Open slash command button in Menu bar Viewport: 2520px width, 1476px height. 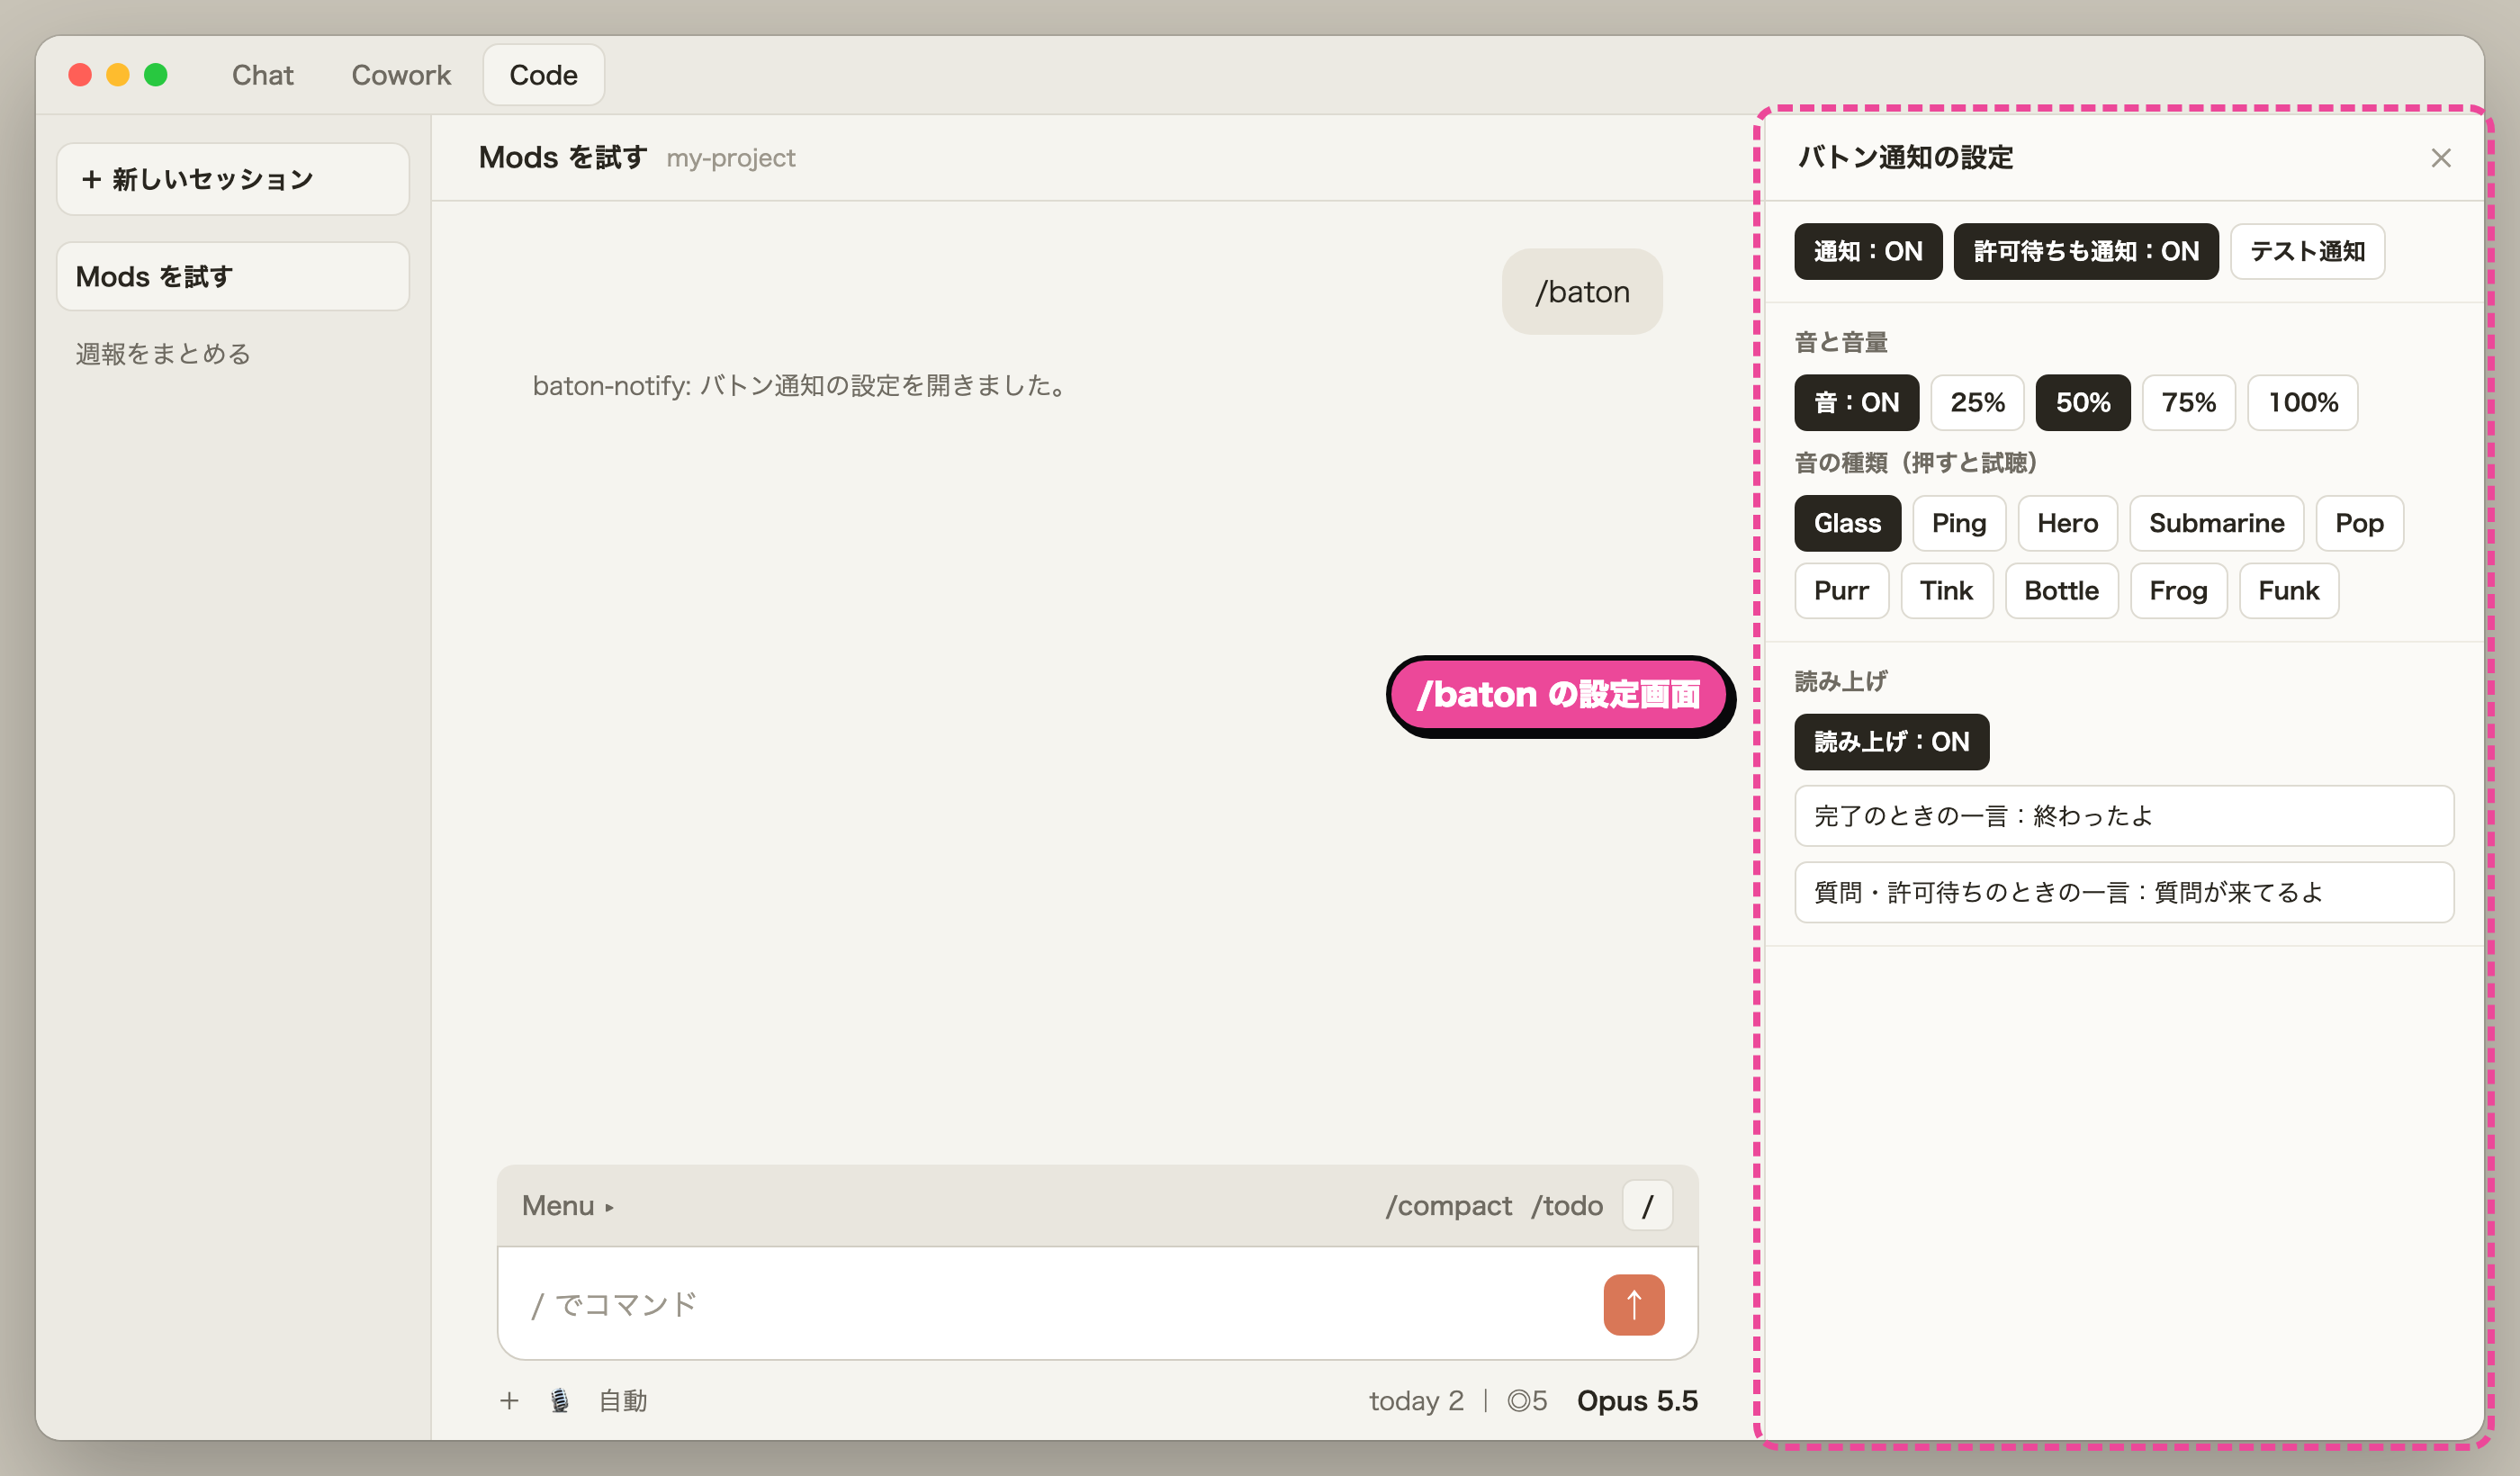coord(1647,1205)
